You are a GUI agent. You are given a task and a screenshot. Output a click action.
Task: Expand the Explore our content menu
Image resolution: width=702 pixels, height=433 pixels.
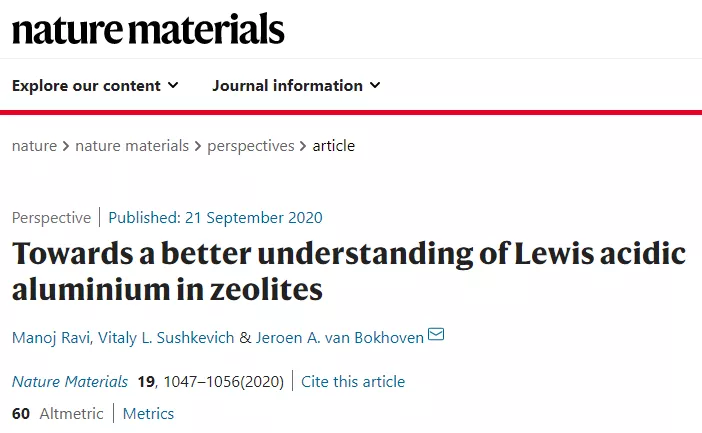95,85
